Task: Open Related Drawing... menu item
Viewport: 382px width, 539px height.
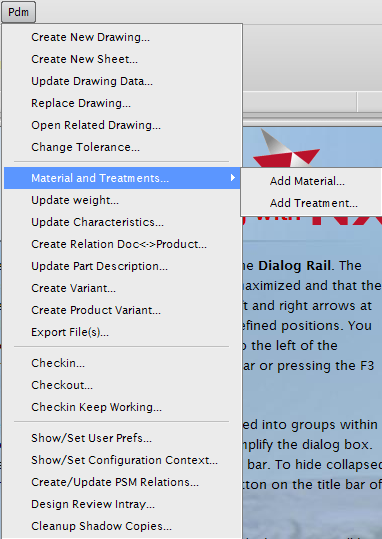Action: (122, 125)
